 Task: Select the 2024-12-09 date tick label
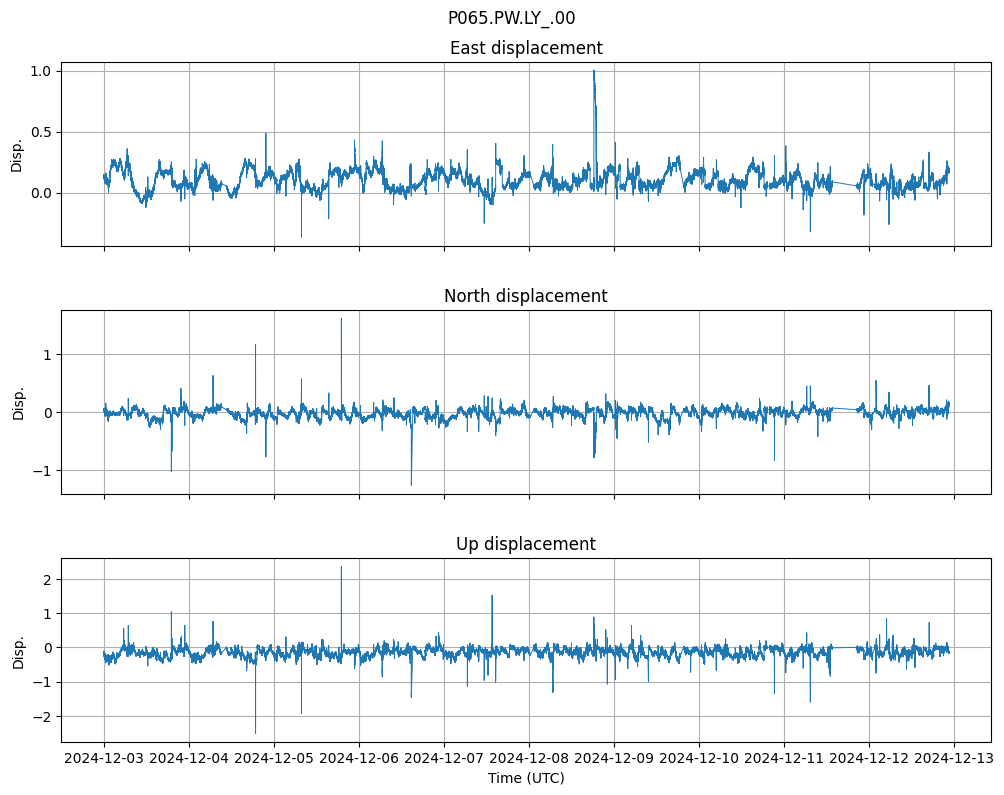tap(614, 758)
